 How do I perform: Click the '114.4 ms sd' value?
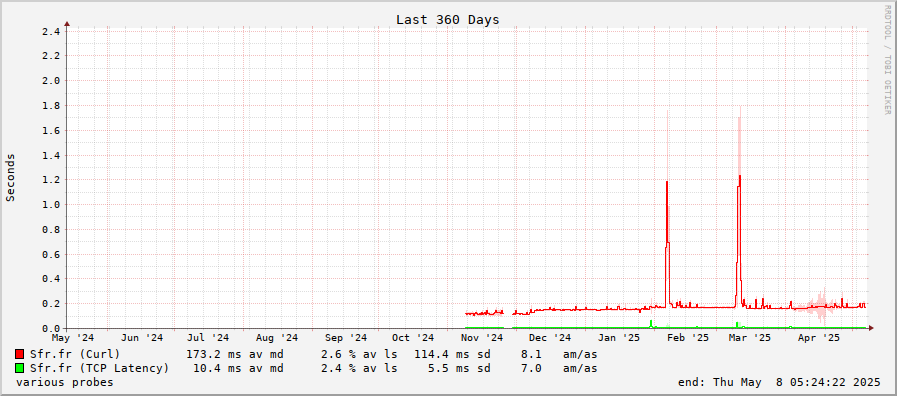[x=452, y=354]
